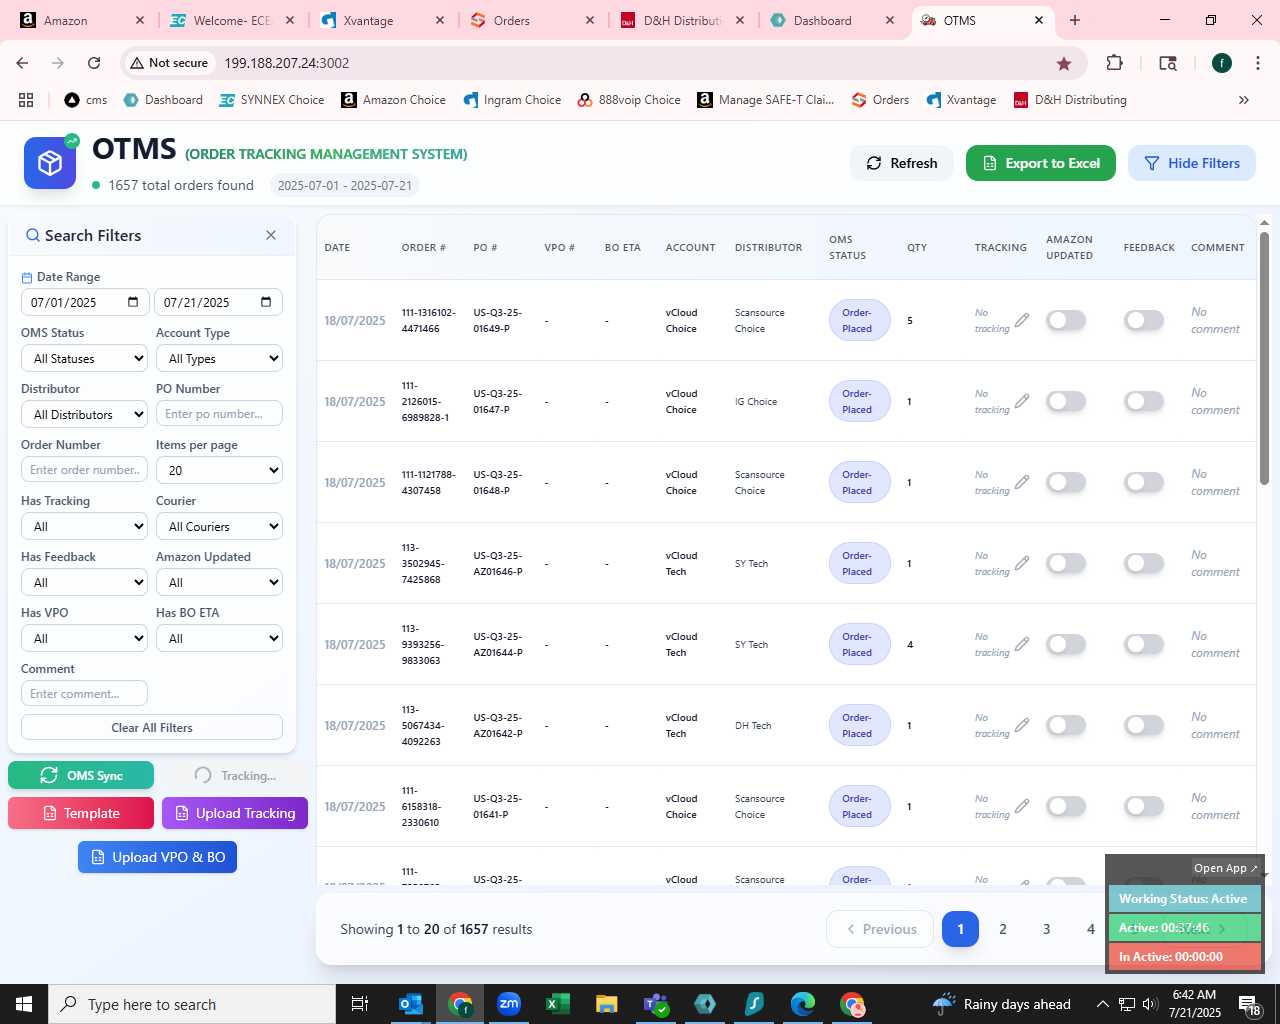Toggle Amazon Updated for PO US-Q3-25-01648-P

[1066, 482]
